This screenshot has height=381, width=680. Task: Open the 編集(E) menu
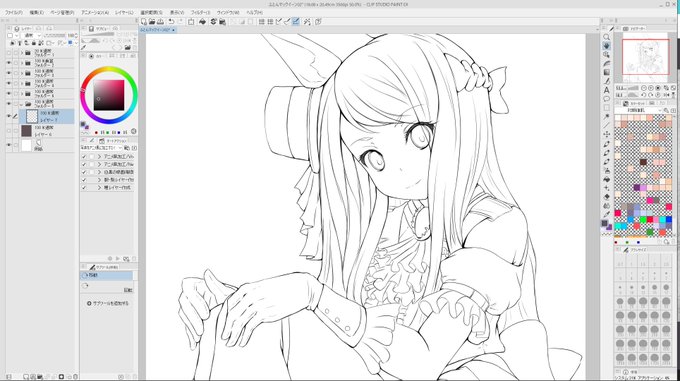click(x=36, y=13)
